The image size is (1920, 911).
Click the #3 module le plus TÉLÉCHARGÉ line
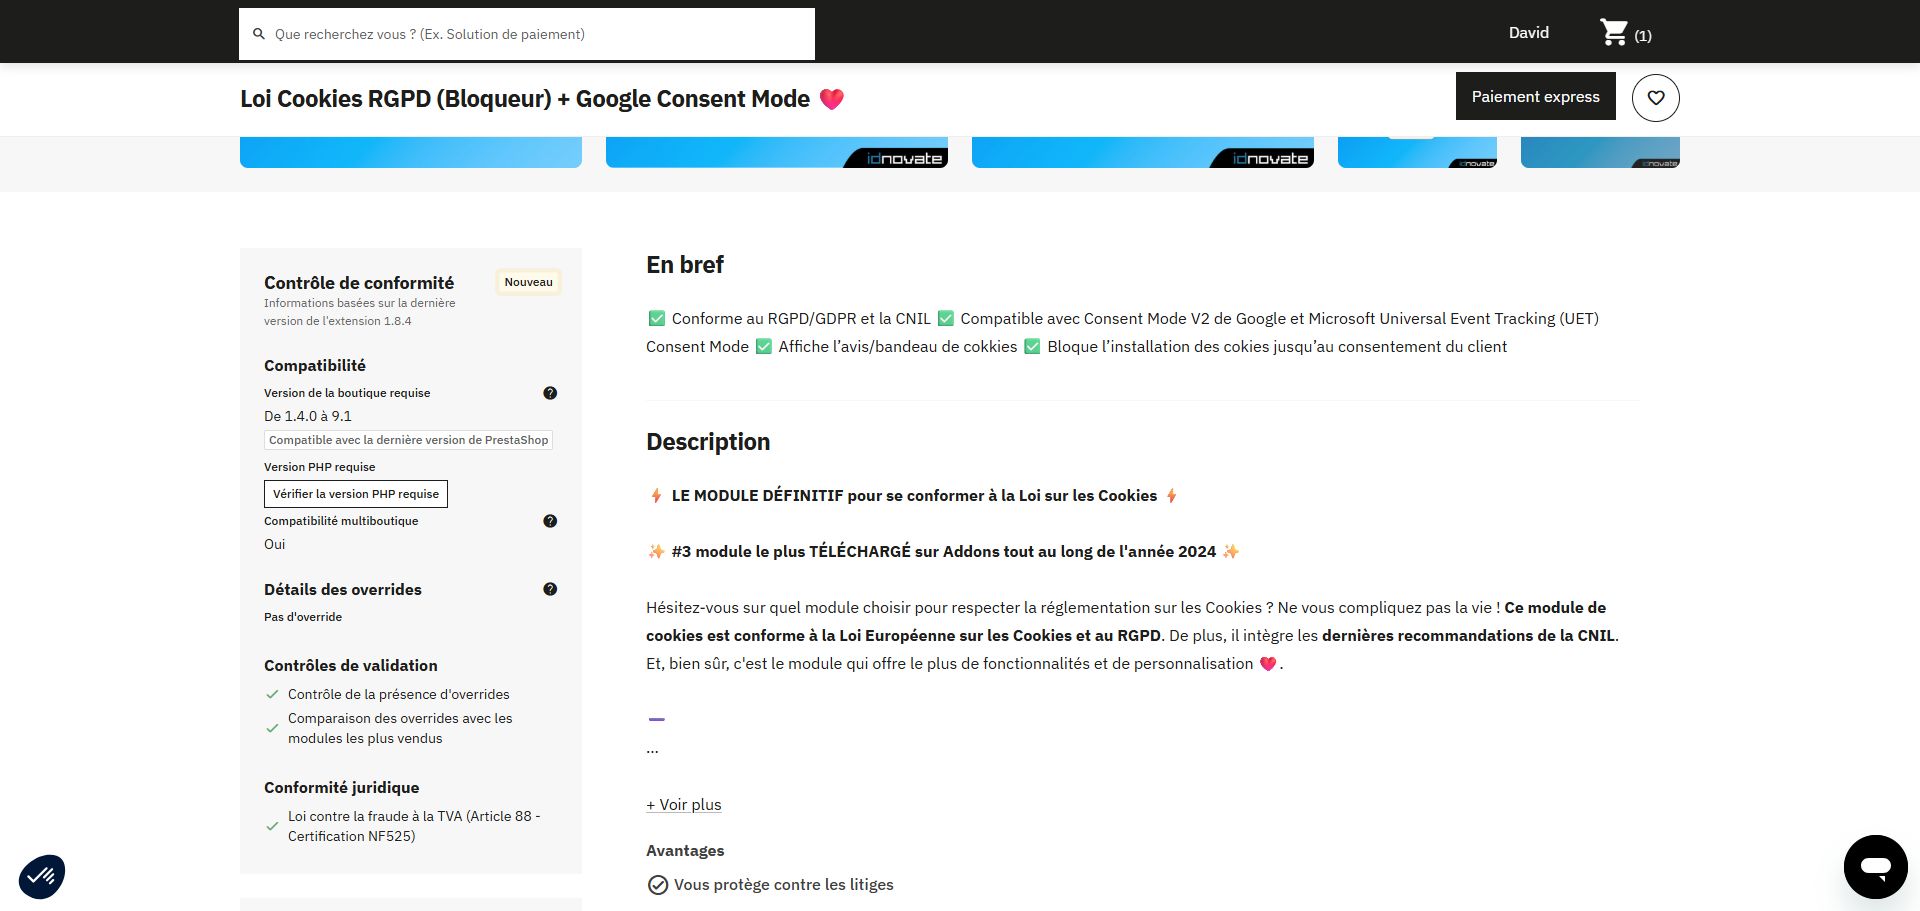coord(944,552)
